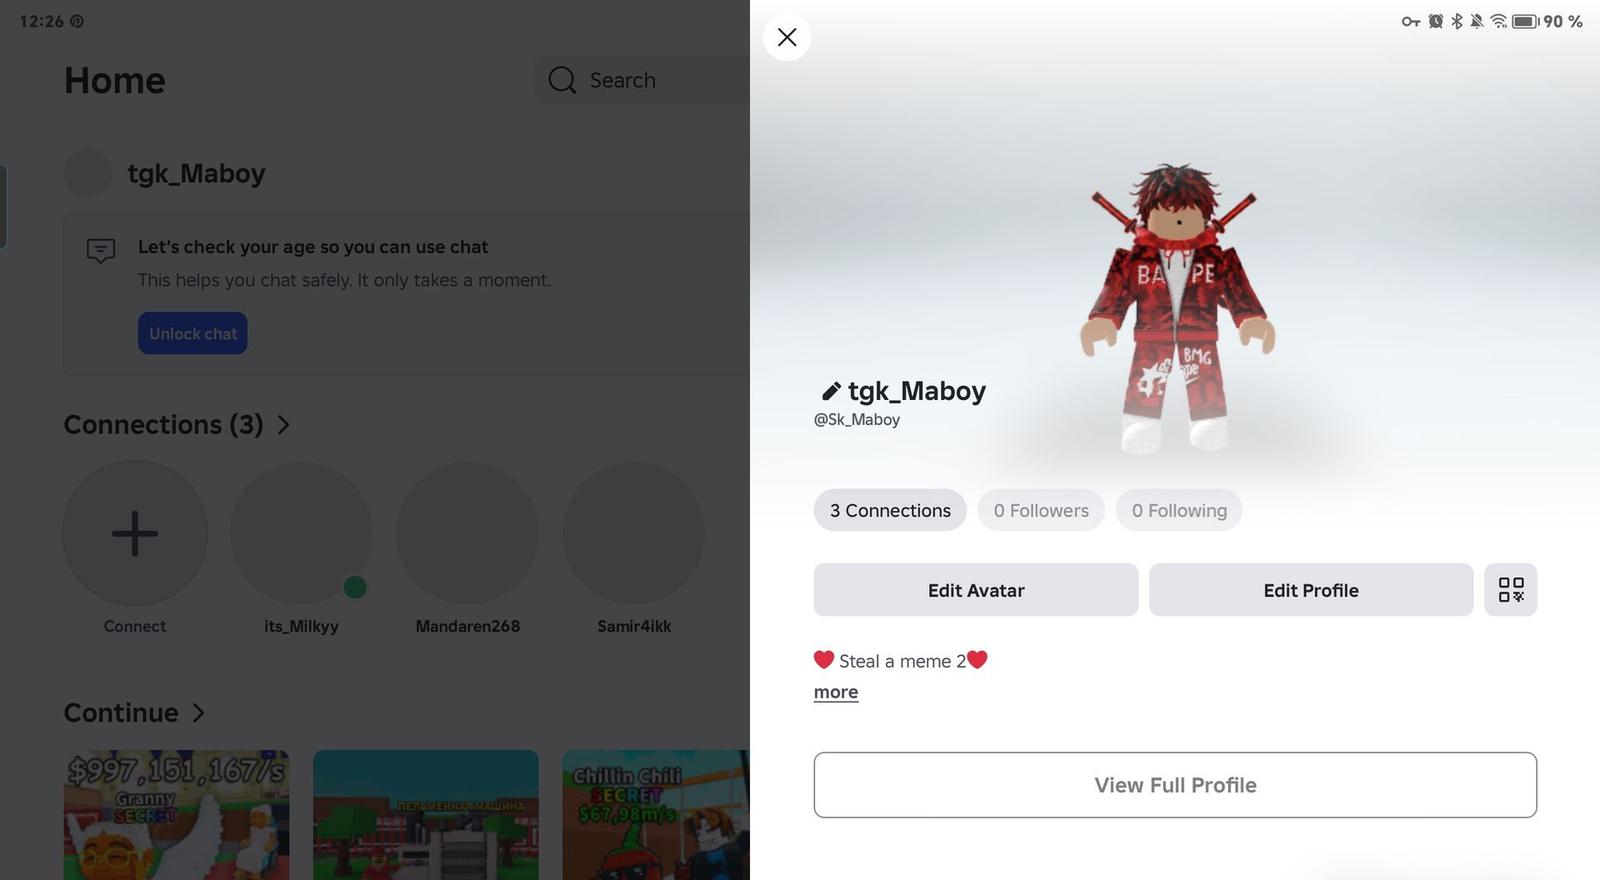Expand the Connections (3) chevron
Viewport: 1600px width, 880px height.
tap(284, 425)
